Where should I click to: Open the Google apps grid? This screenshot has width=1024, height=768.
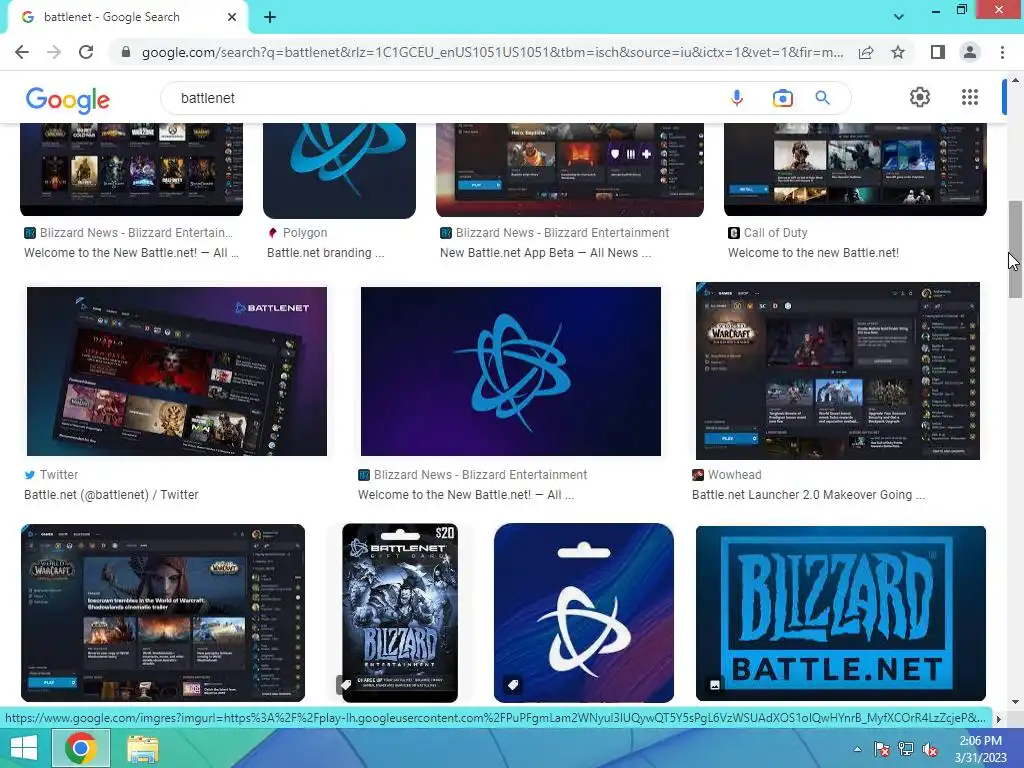click(970, 97)
